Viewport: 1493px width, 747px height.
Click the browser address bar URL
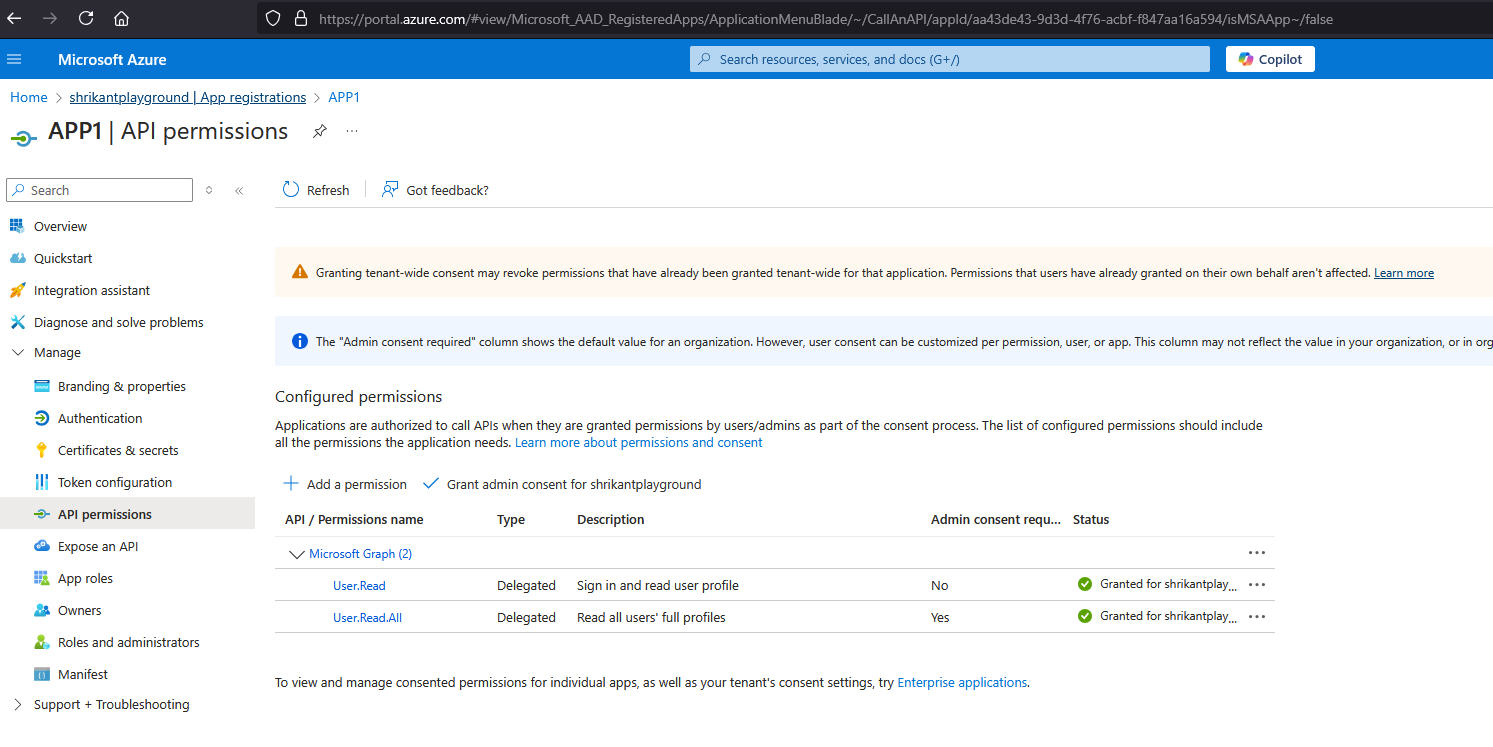(825, 19)
